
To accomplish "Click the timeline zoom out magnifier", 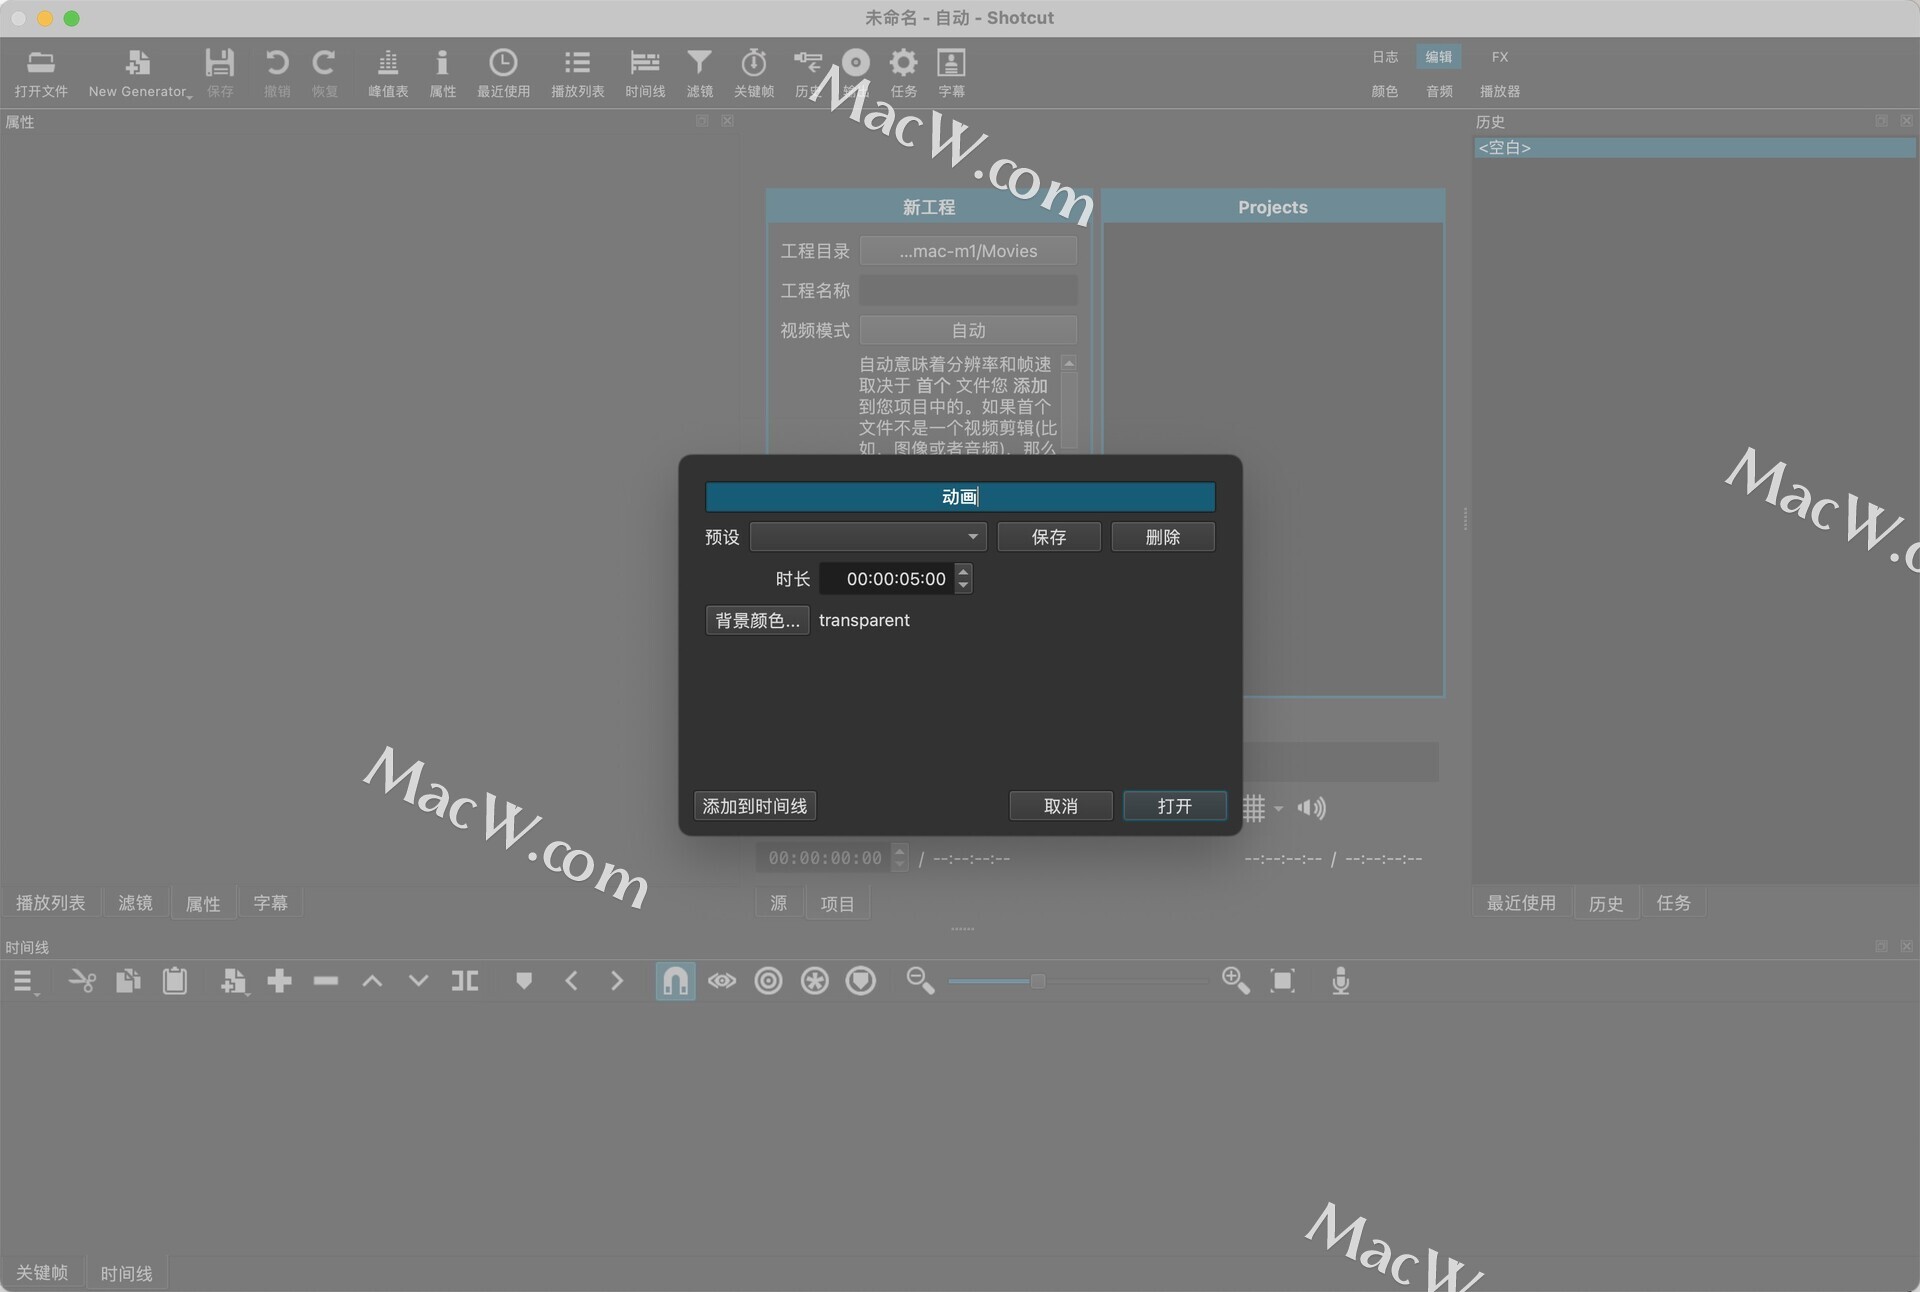I will point(920,981).
